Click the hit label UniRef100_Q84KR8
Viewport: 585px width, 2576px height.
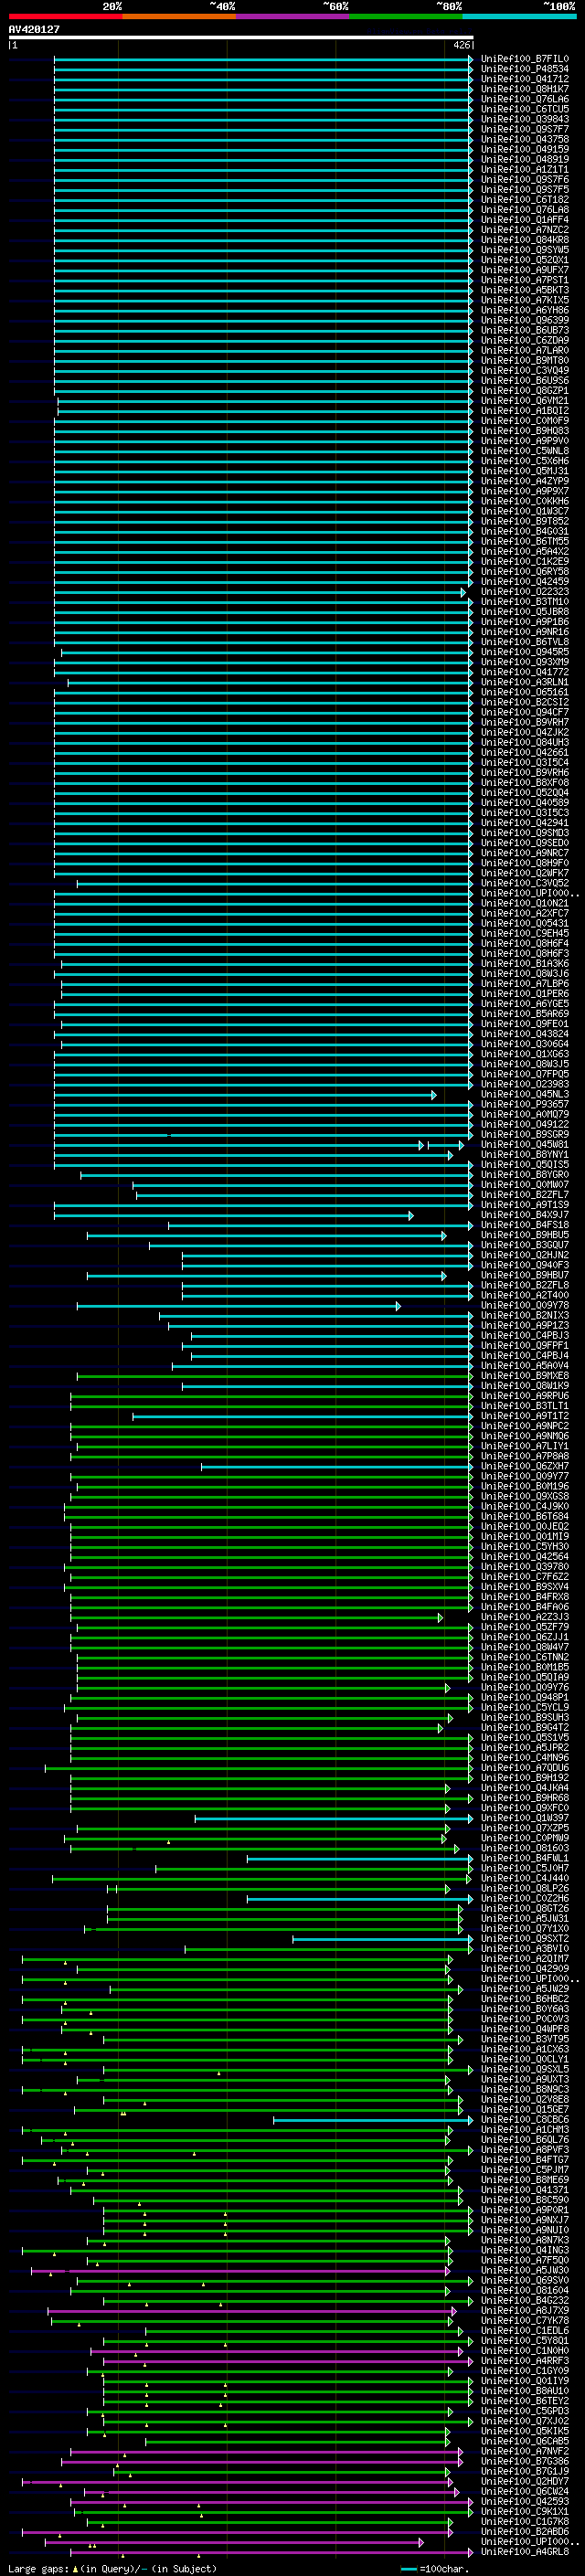point(525,240)
